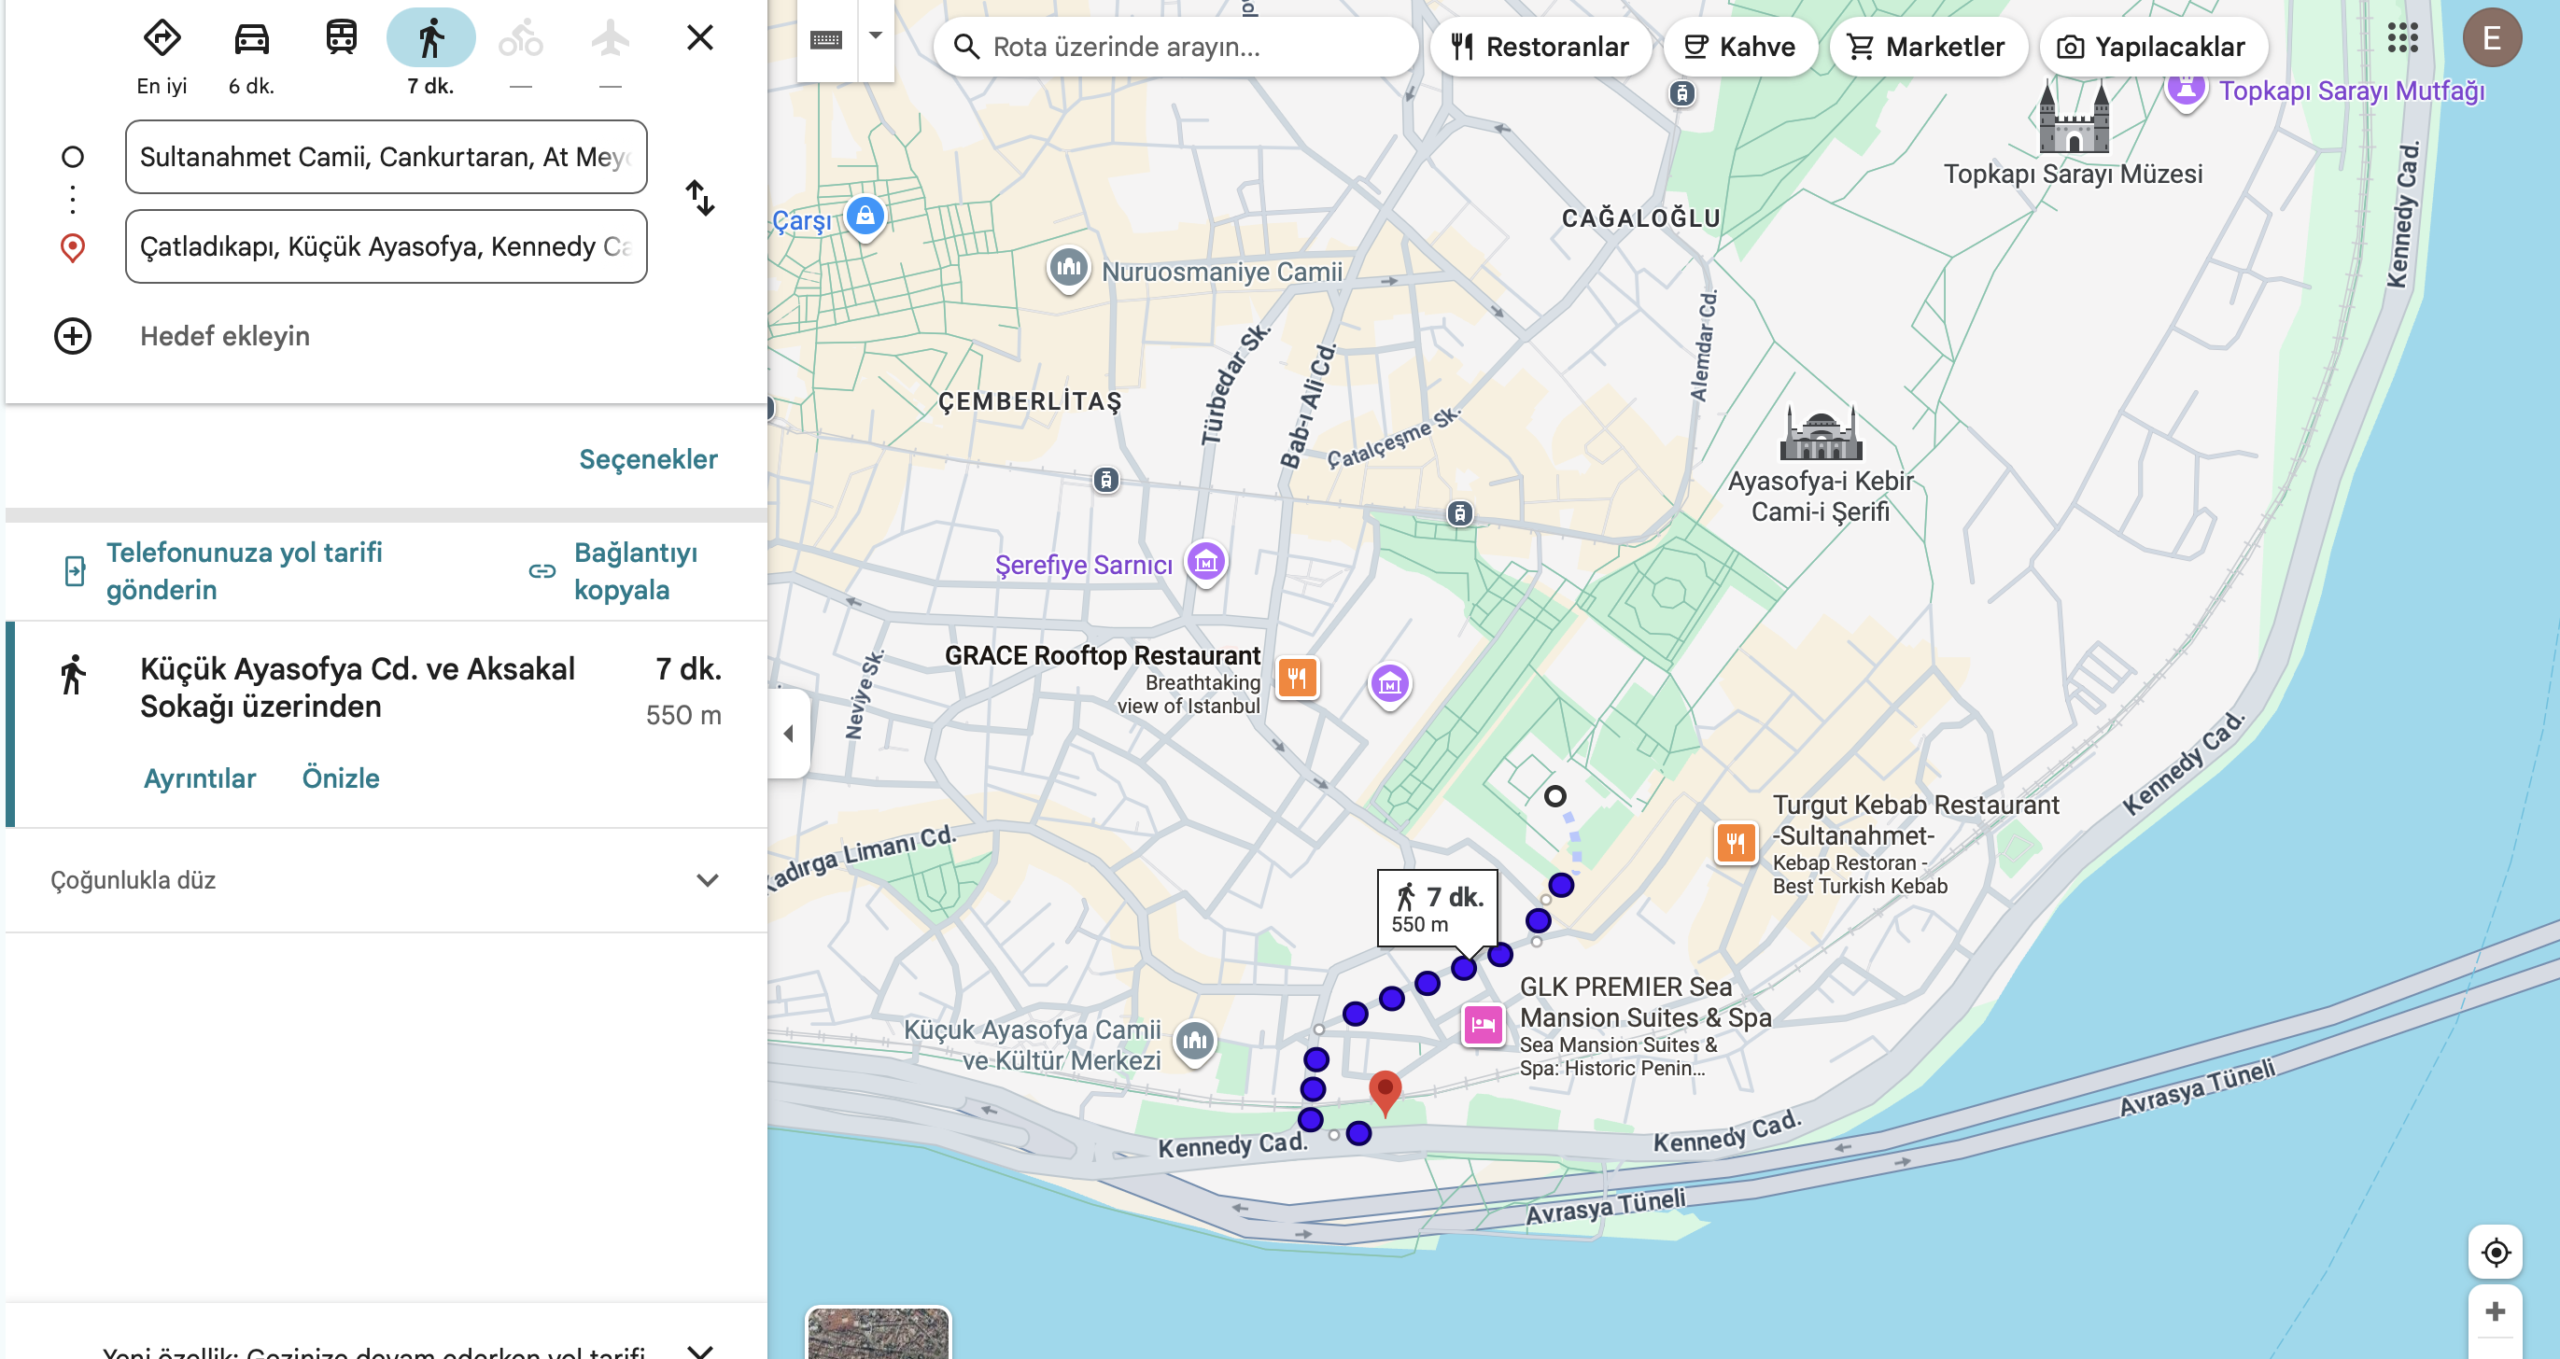Add a destination with plus icon
The image size is (2560, 1359).
(x=72, y=336)
